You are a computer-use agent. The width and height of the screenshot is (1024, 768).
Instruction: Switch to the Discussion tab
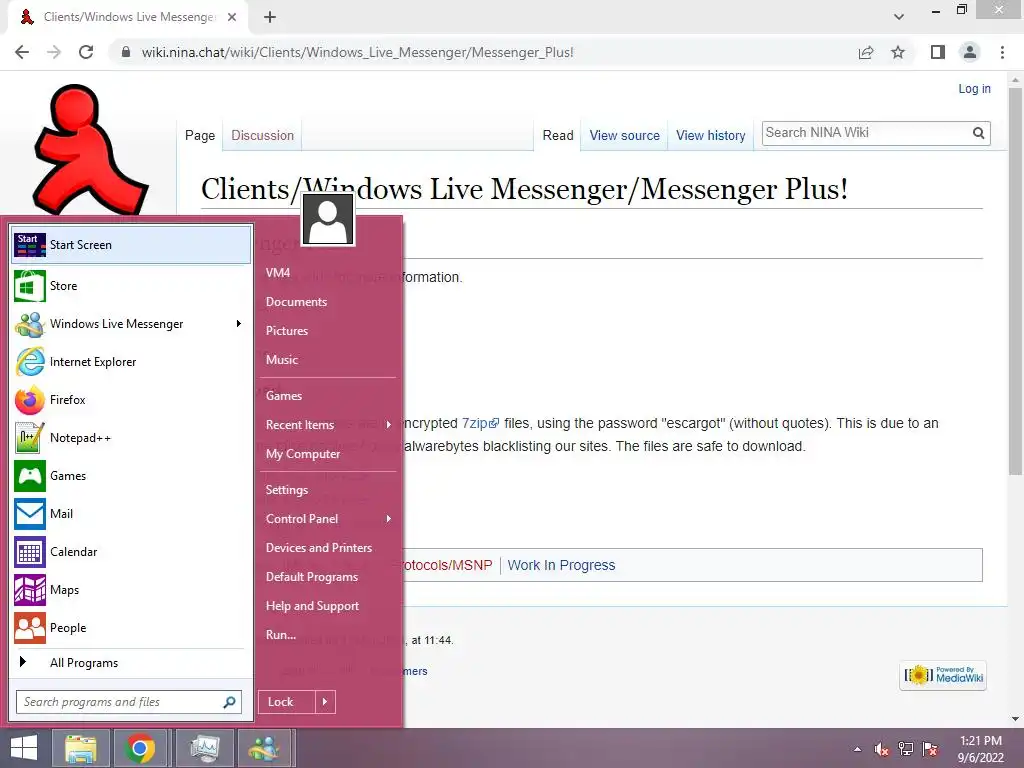coord(263,135)
